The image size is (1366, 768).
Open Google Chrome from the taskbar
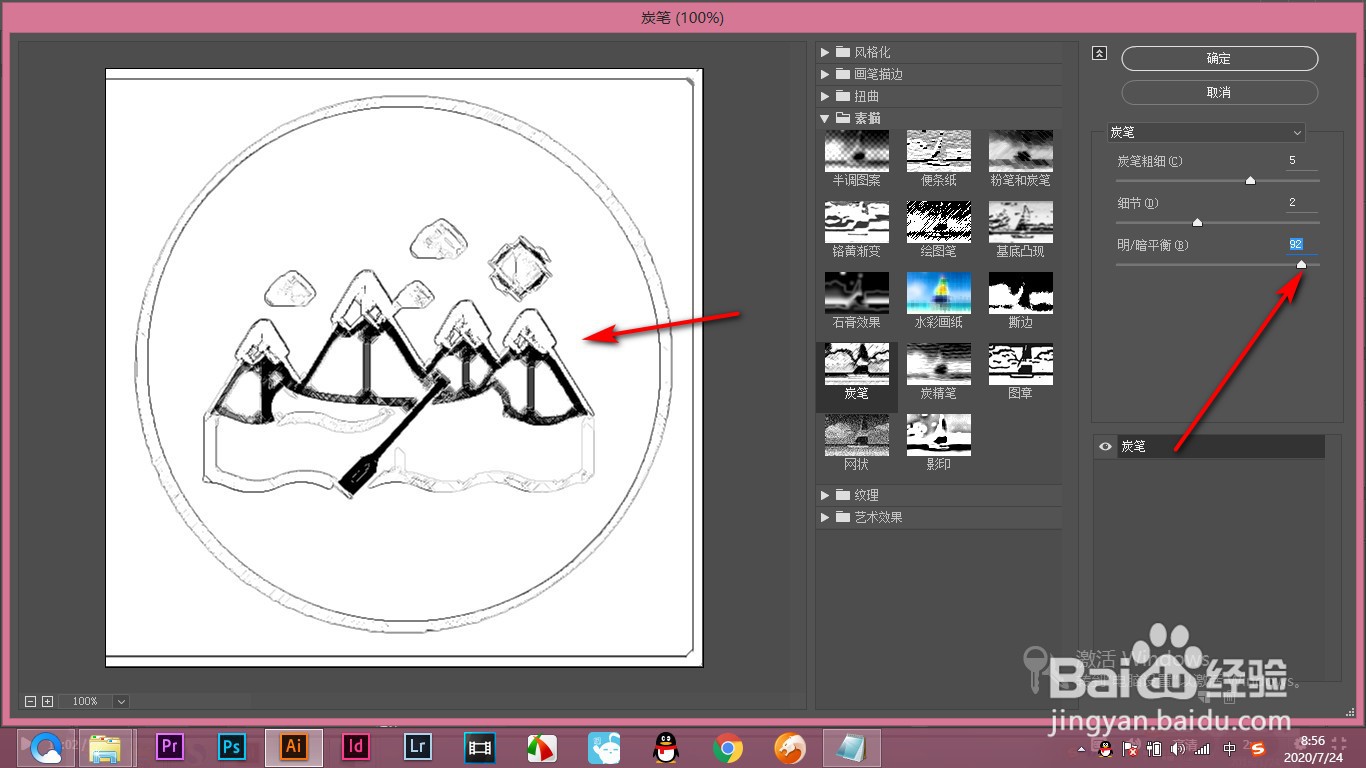point(728,747)
